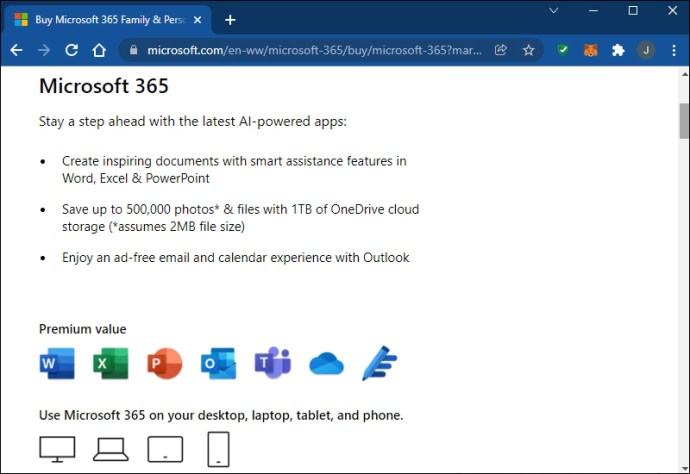Screen dimensions: 690x474
Task: Click the 'Create inspiring documents' bullet
Action: (234, 169)
